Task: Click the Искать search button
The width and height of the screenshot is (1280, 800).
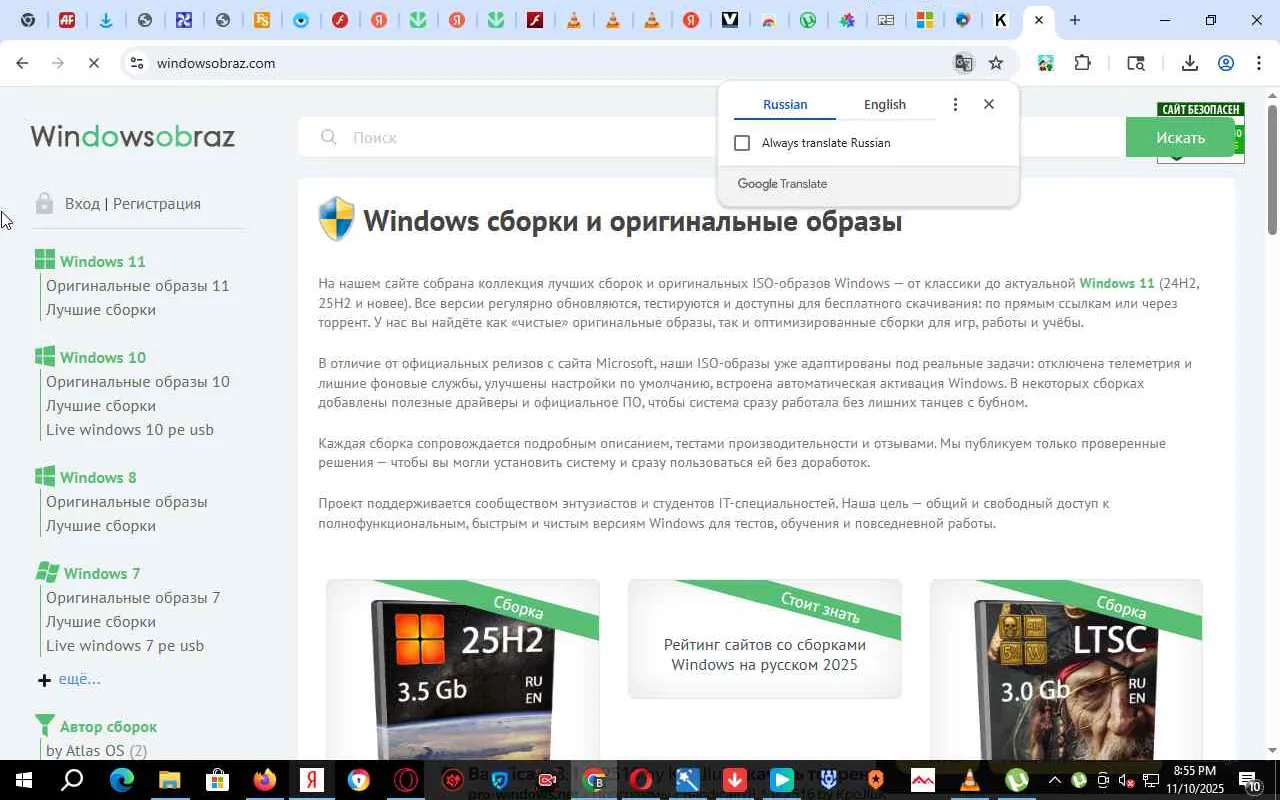Action: 1180,137
